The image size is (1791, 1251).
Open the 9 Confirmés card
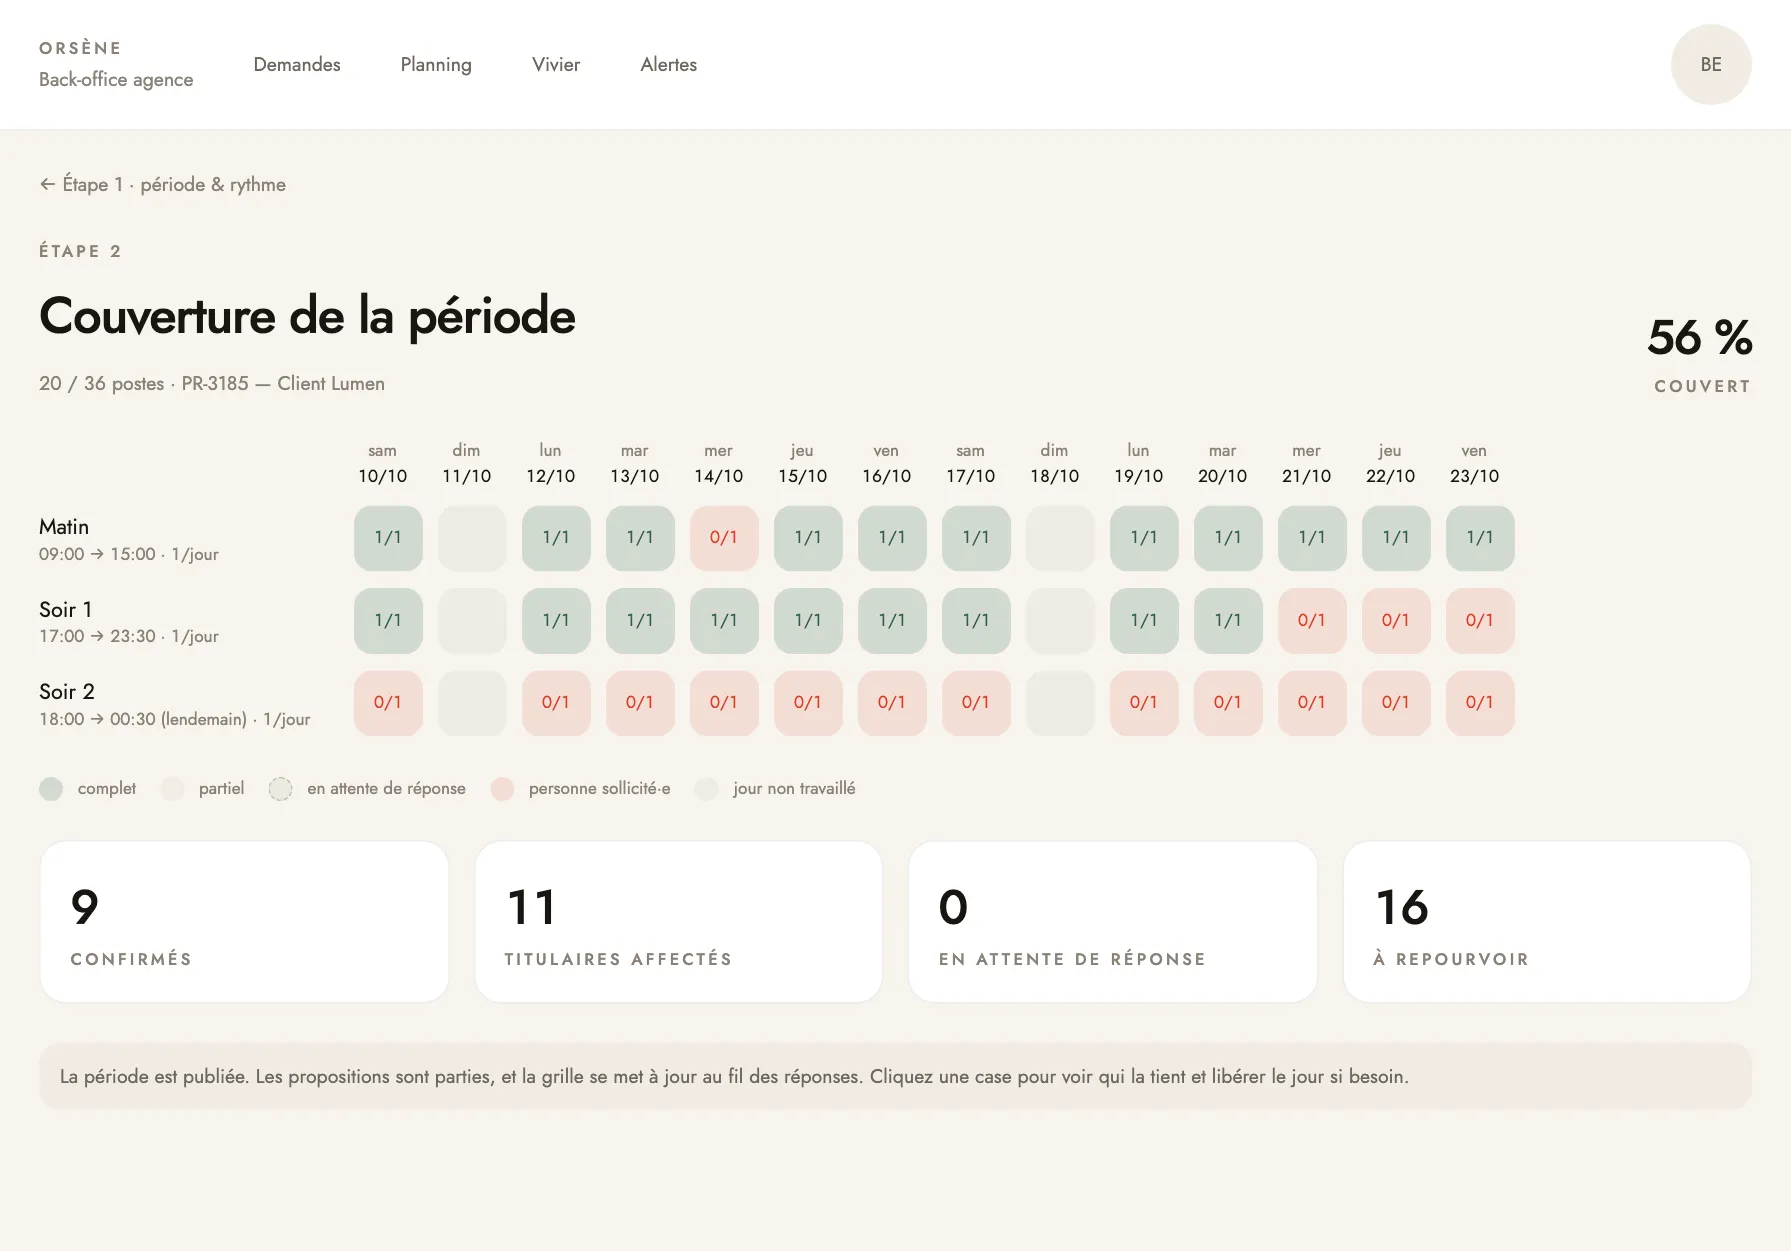pyautogui.click(x=244, y=922)
